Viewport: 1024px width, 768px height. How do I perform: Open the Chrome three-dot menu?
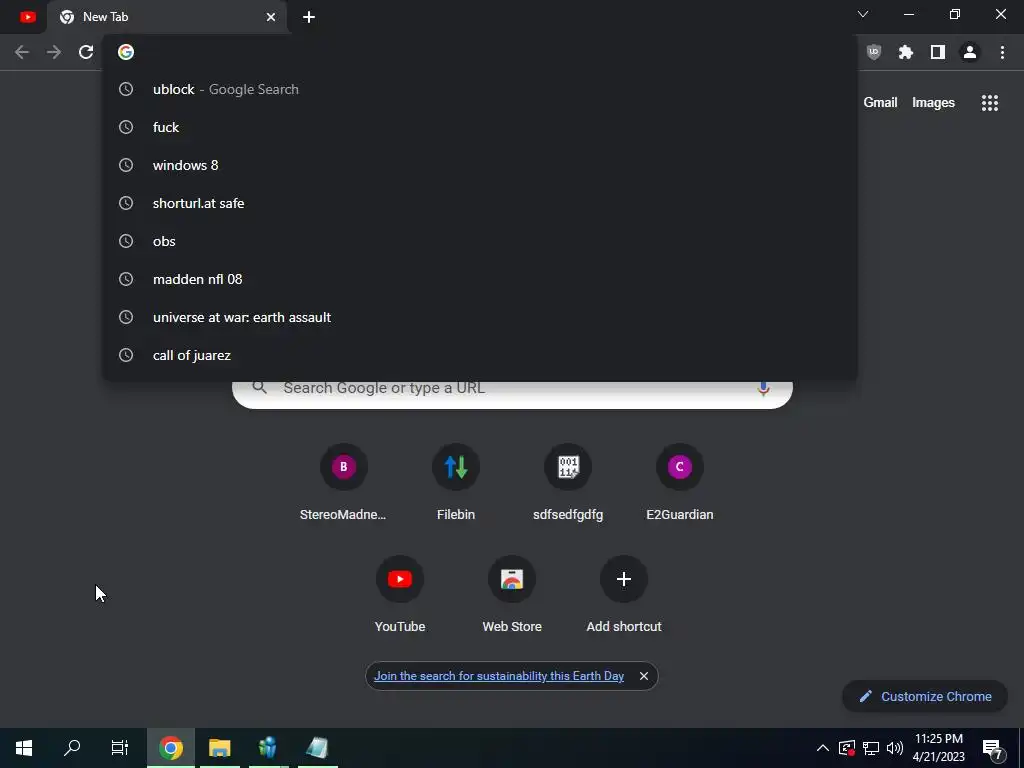point(1002,52)
